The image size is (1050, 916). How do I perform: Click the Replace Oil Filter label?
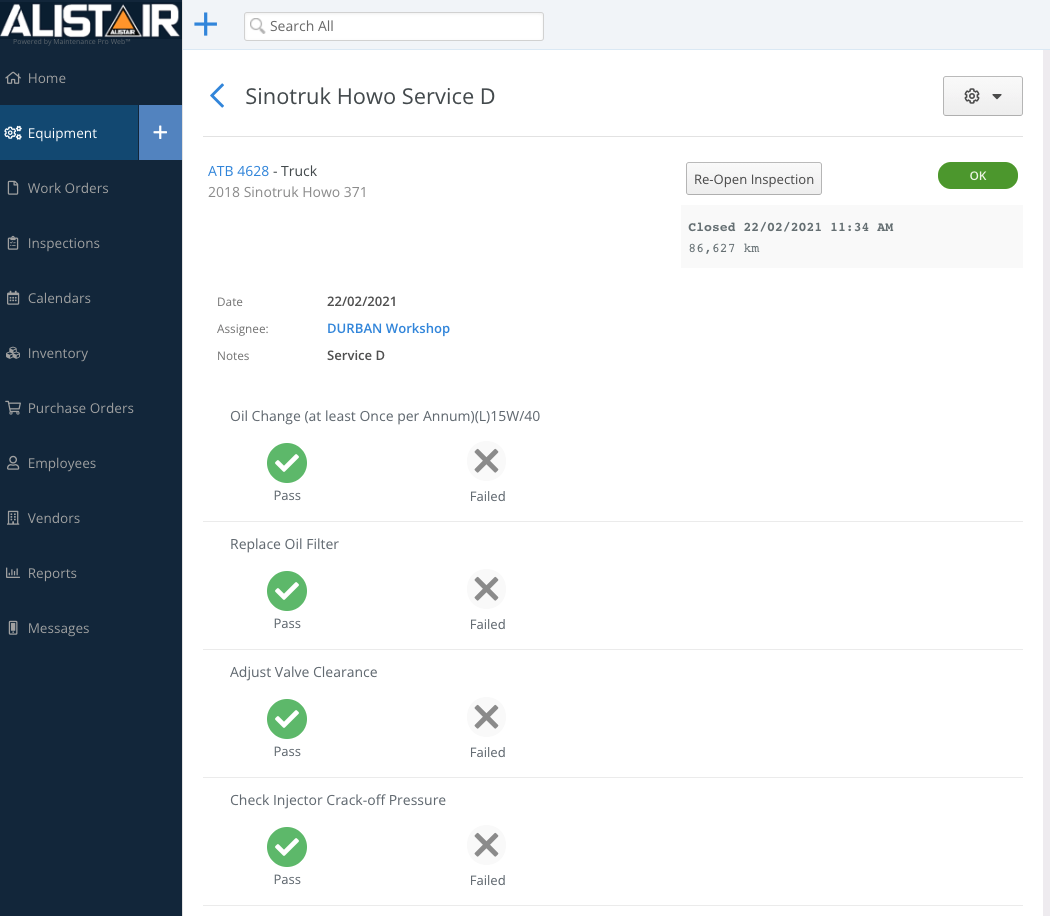pos(284,544)
